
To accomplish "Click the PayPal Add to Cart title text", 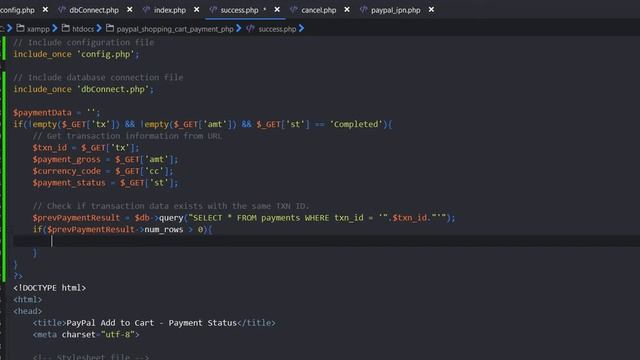I will [x=151, y=323].
